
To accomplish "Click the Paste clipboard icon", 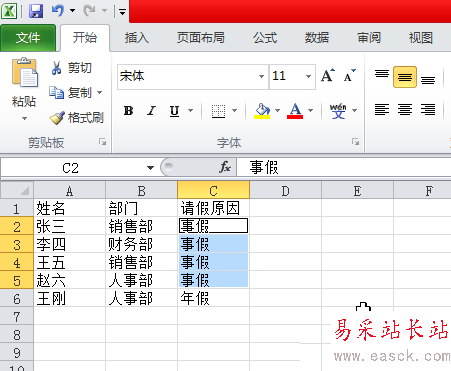I will pos(24,73).
